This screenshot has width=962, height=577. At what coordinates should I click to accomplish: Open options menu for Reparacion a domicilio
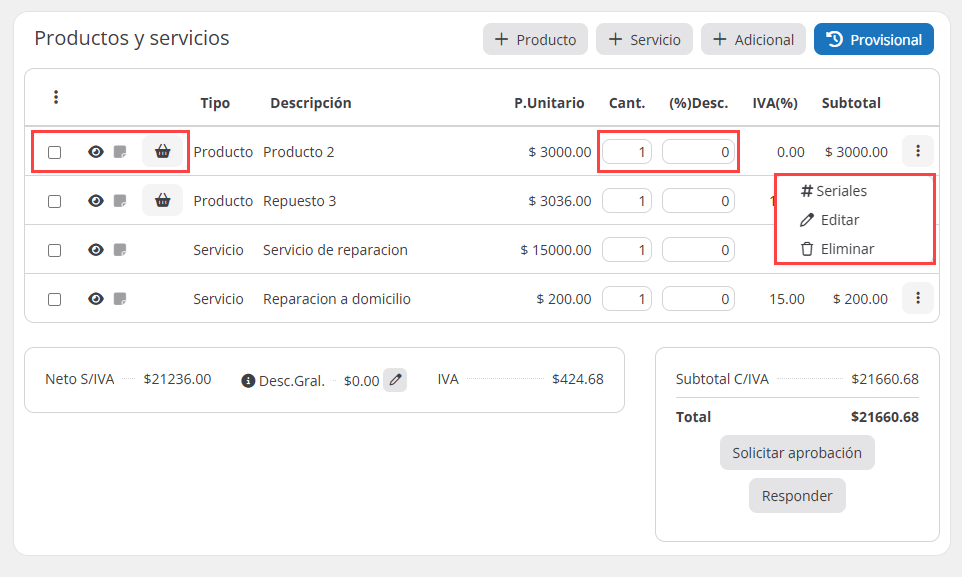point(917,298)
